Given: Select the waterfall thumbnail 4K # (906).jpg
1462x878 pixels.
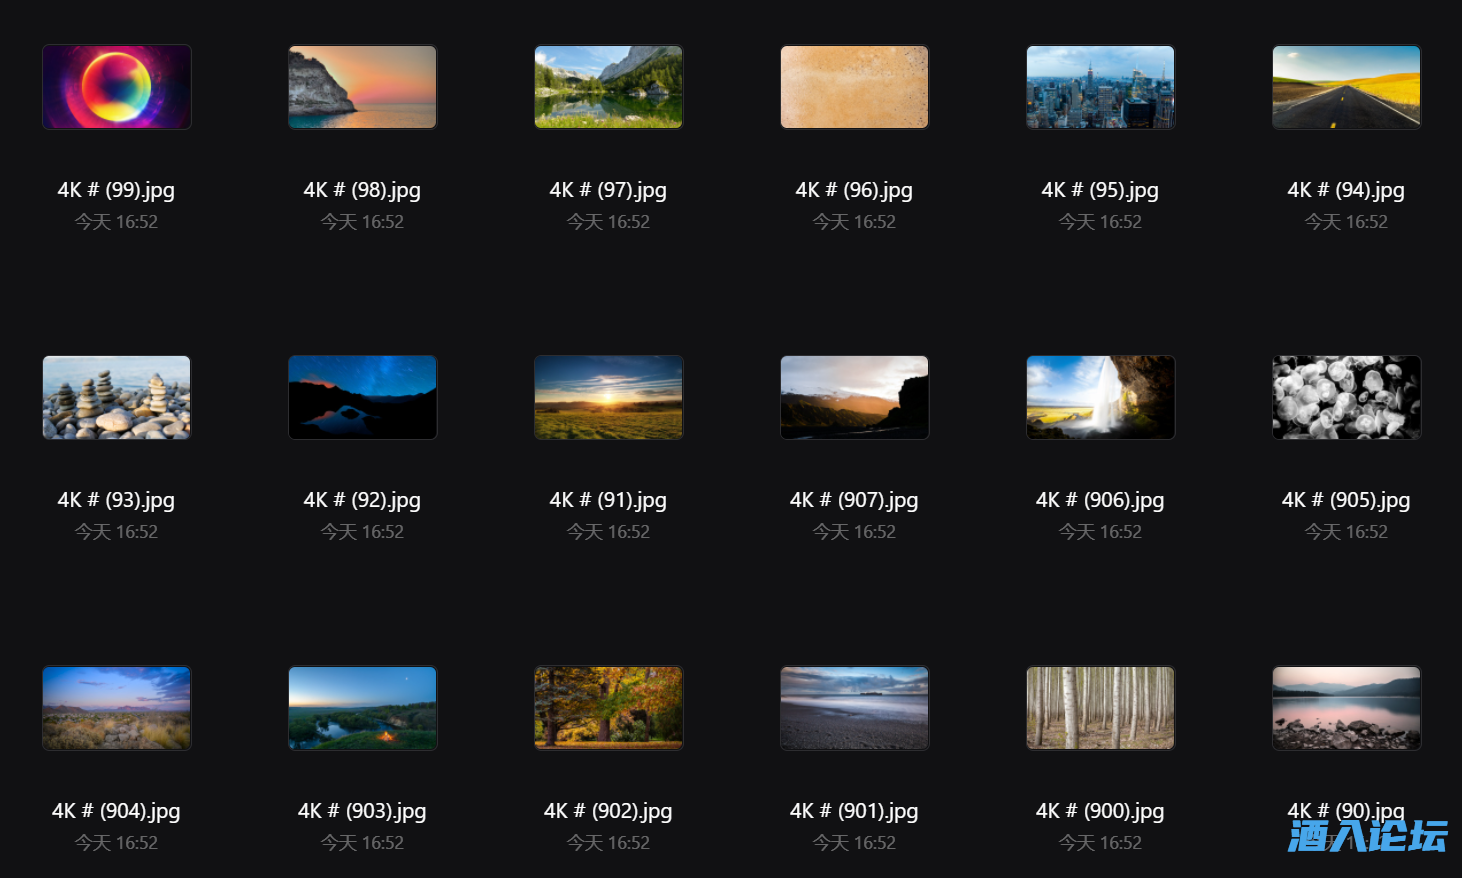Looking at the screenshot, I should 1100,397.
